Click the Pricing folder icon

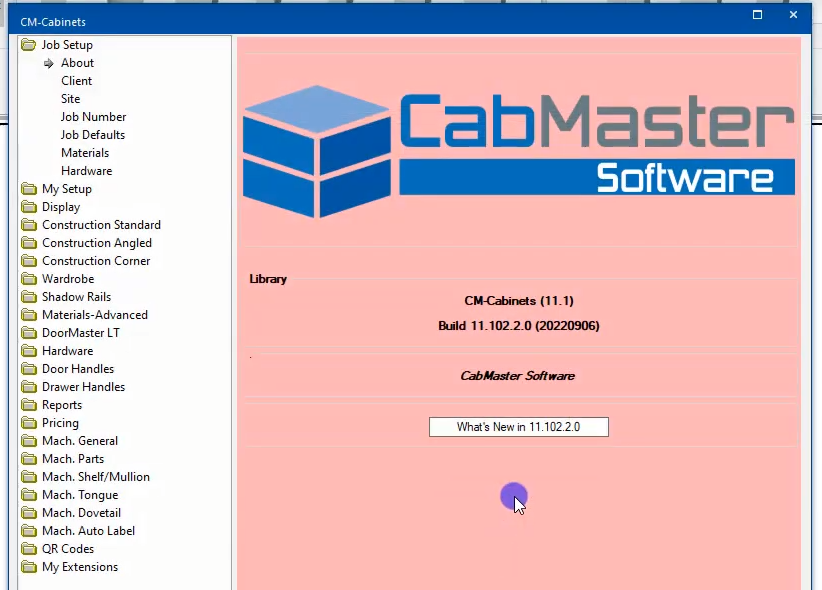pyautogui.click(x=28, y=423)
